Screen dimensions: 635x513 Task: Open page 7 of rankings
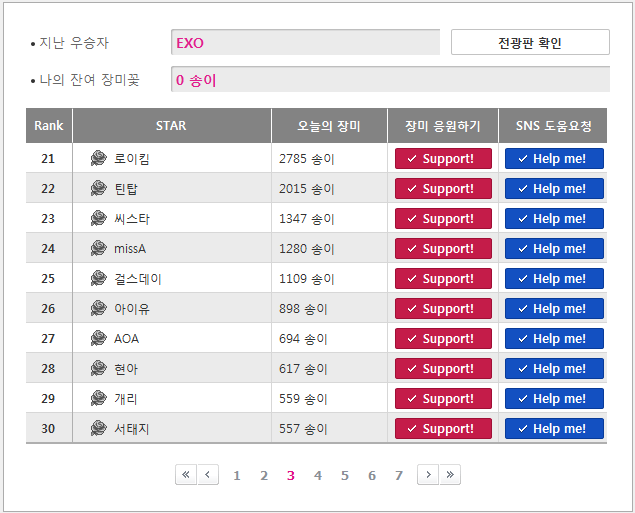coord(399,475)
